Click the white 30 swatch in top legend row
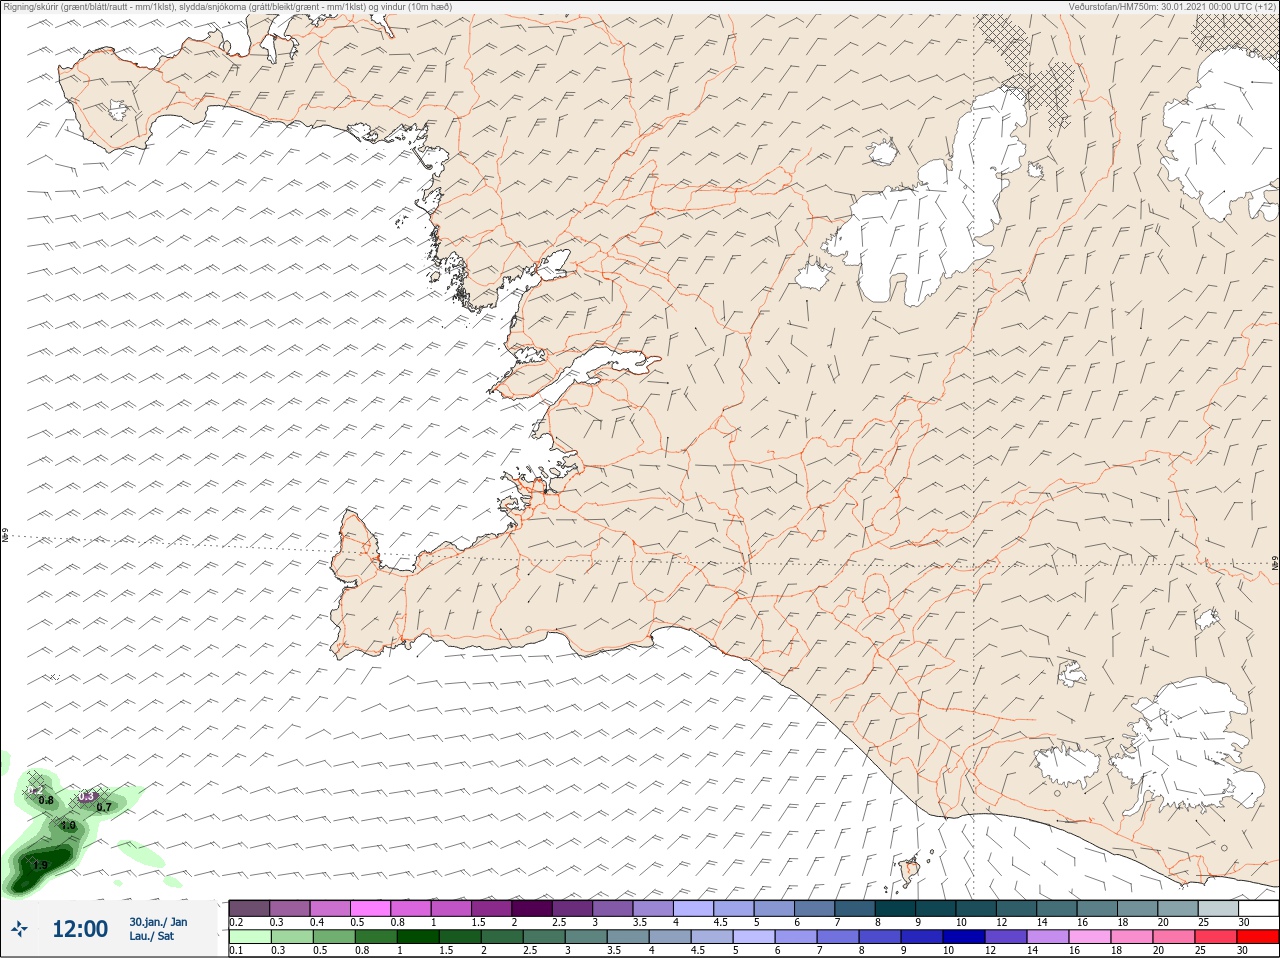This screenshot has height=958, width=1280. [1258, 908]
